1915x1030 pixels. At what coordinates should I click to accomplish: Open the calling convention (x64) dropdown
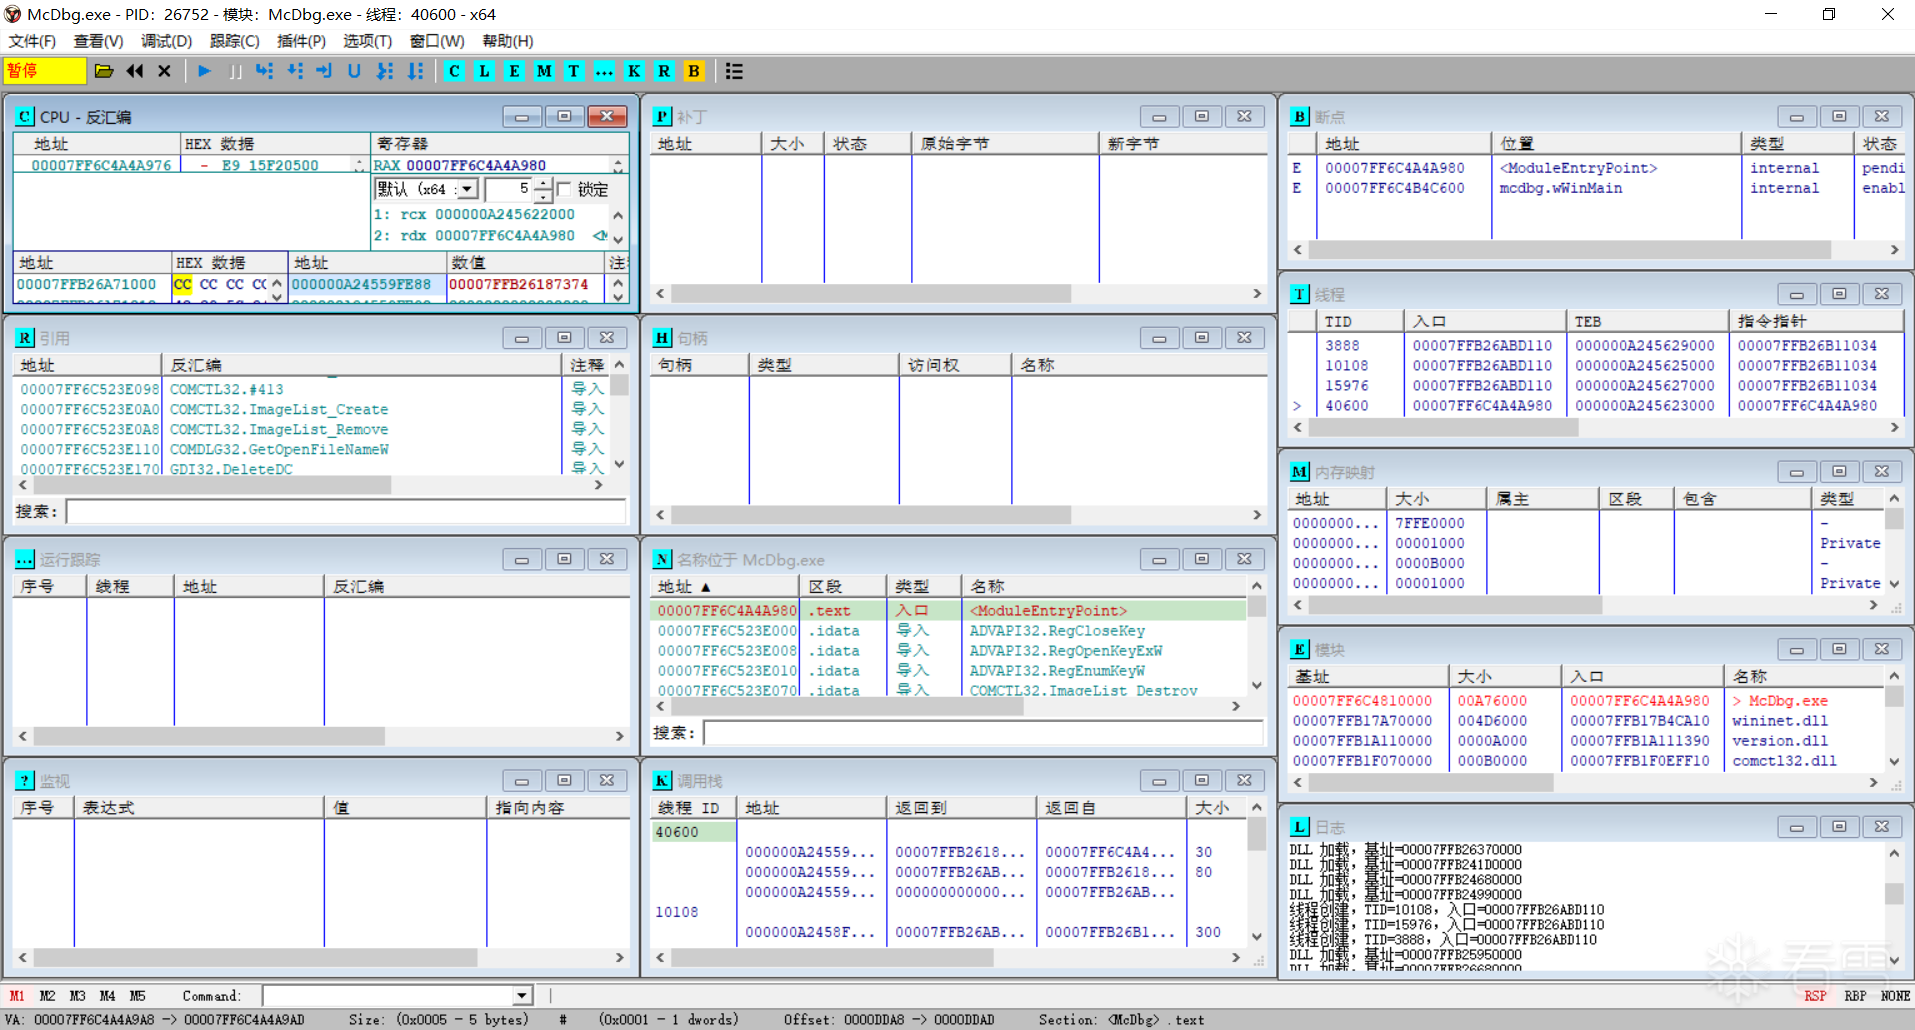point(467,189)
